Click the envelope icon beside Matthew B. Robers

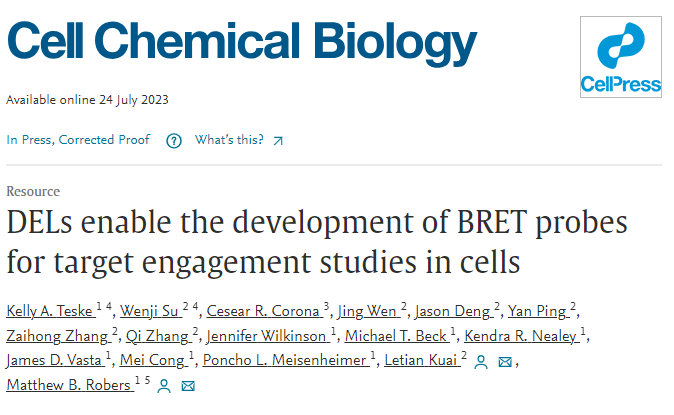(x=188, y=385)
